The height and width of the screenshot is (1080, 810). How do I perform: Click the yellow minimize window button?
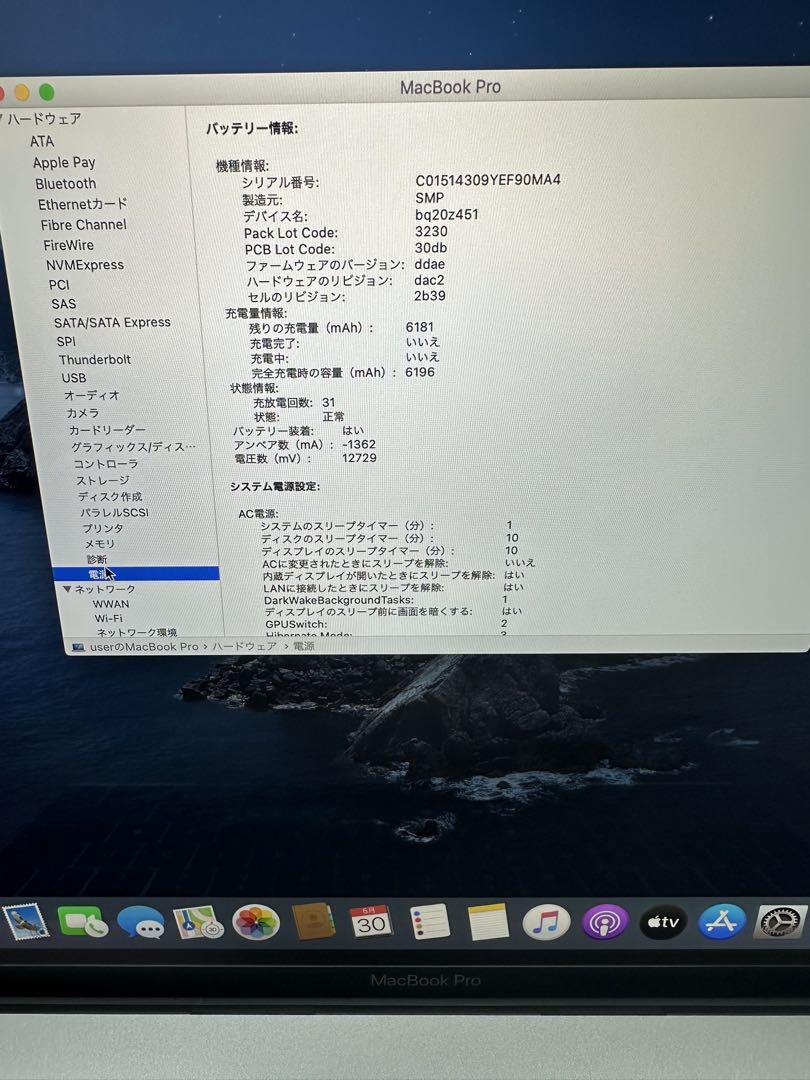pos(22,92)
